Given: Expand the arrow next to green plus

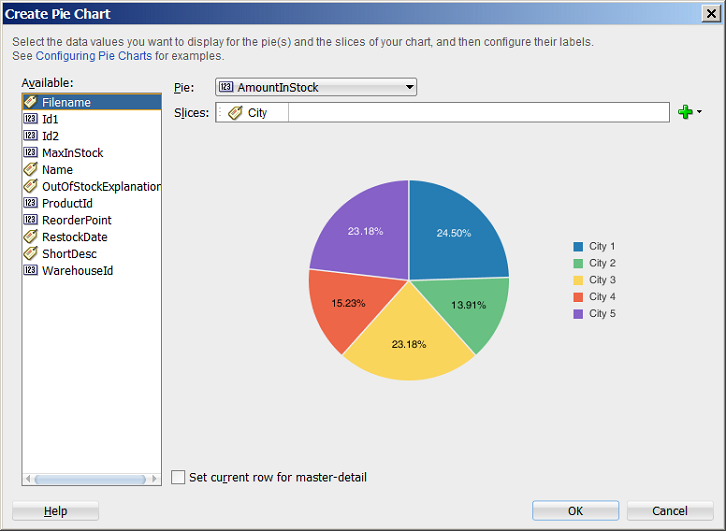Looking at the screenshot, I should pos(699,112).
